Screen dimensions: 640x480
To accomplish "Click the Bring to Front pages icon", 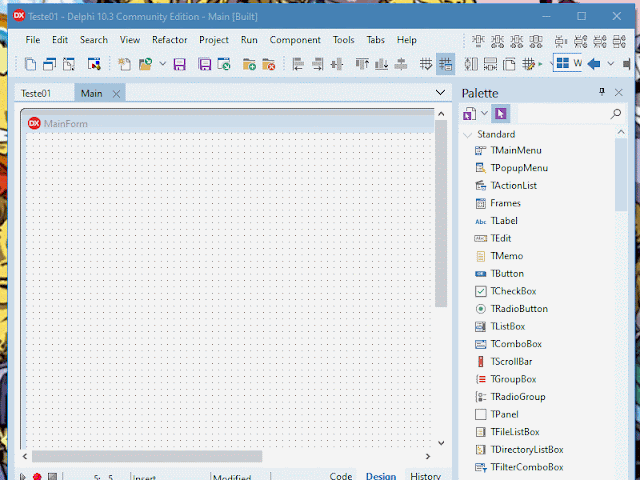I will [509, 64].
